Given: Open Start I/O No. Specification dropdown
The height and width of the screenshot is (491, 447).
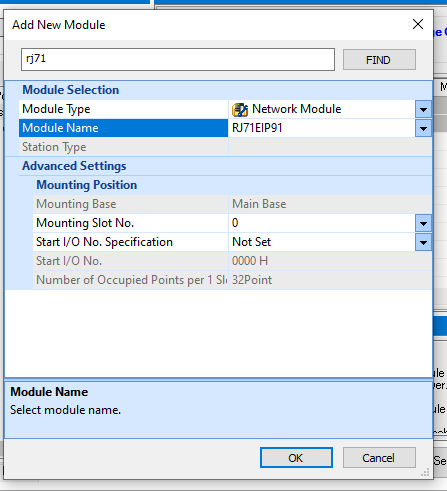Looking at the screenshot, I should tap(423, 242).
